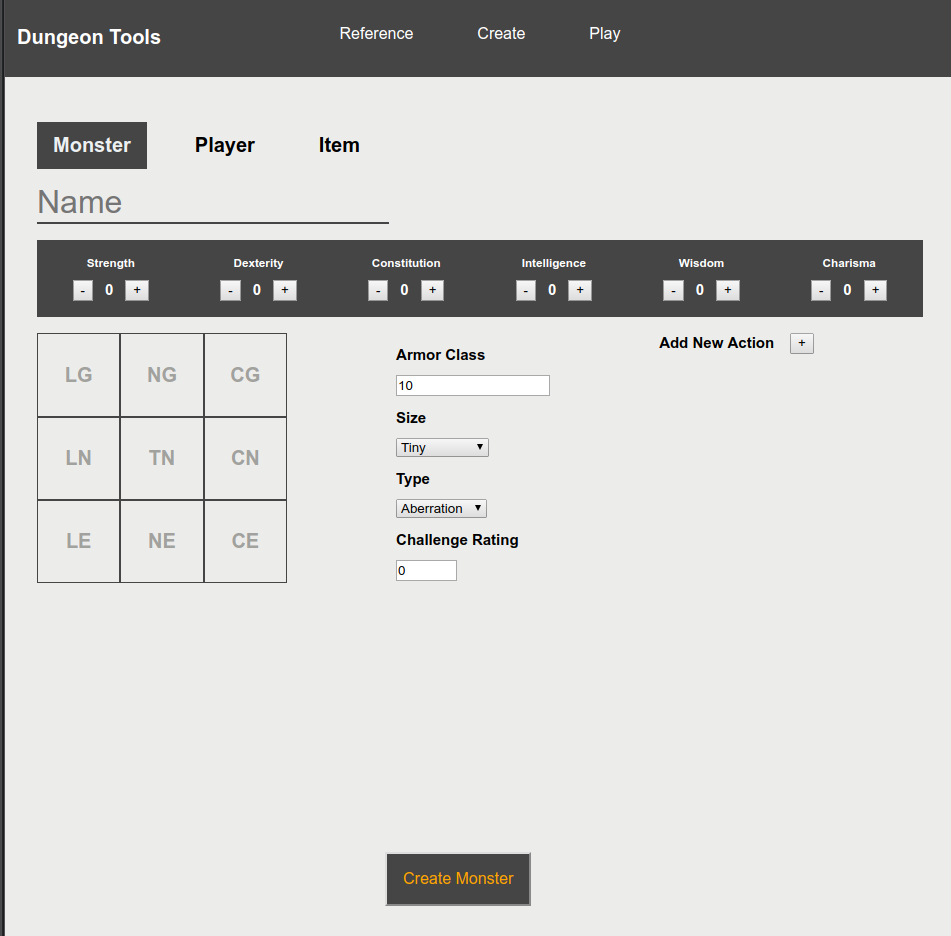Viewport: 951px width, 936px height.
Task: Open the Size dropdown showing Tiny
Action: pos(442,448)
